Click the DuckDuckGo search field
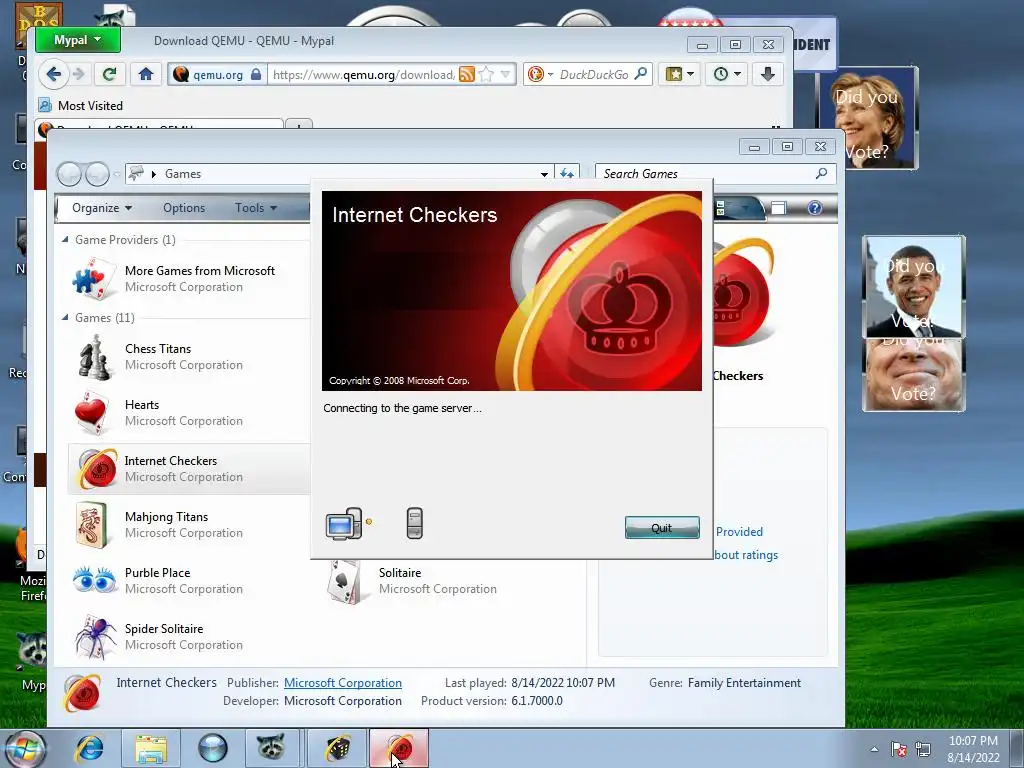 [x=594, y=74]
